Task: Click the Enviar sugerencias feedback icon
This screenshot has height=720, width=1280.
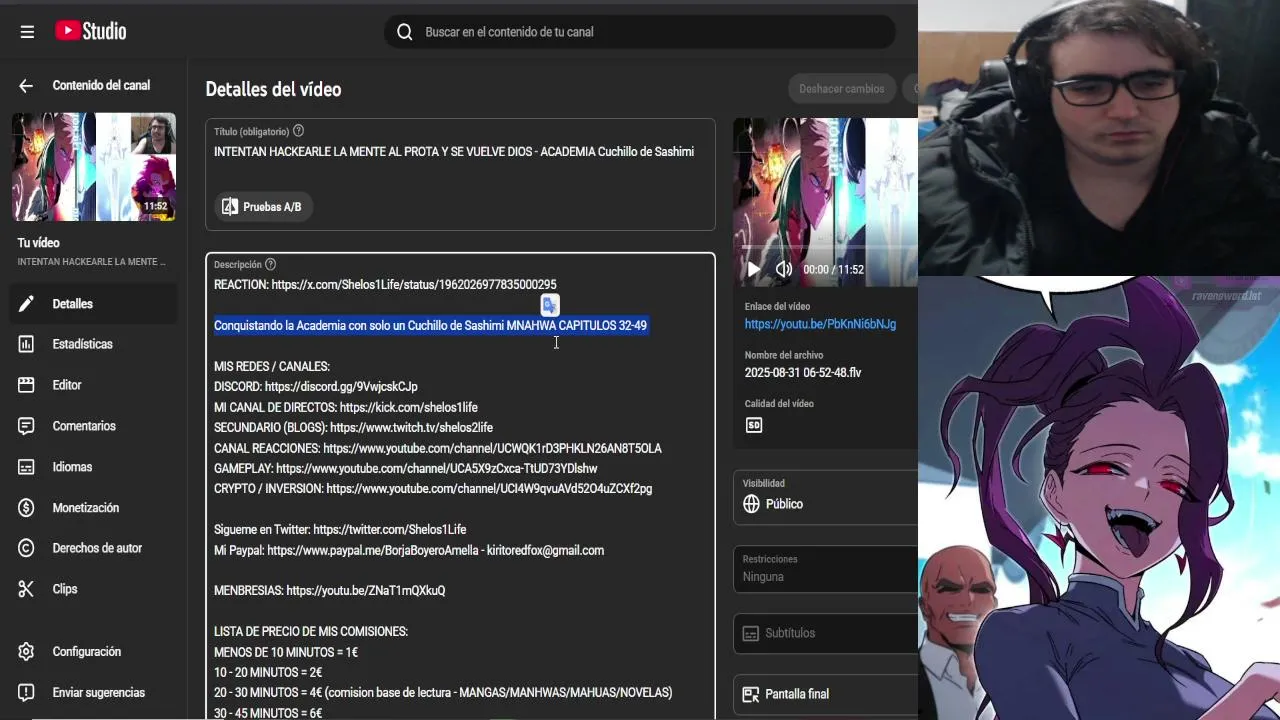Action: pyautogui.click(x=26, y=693)
